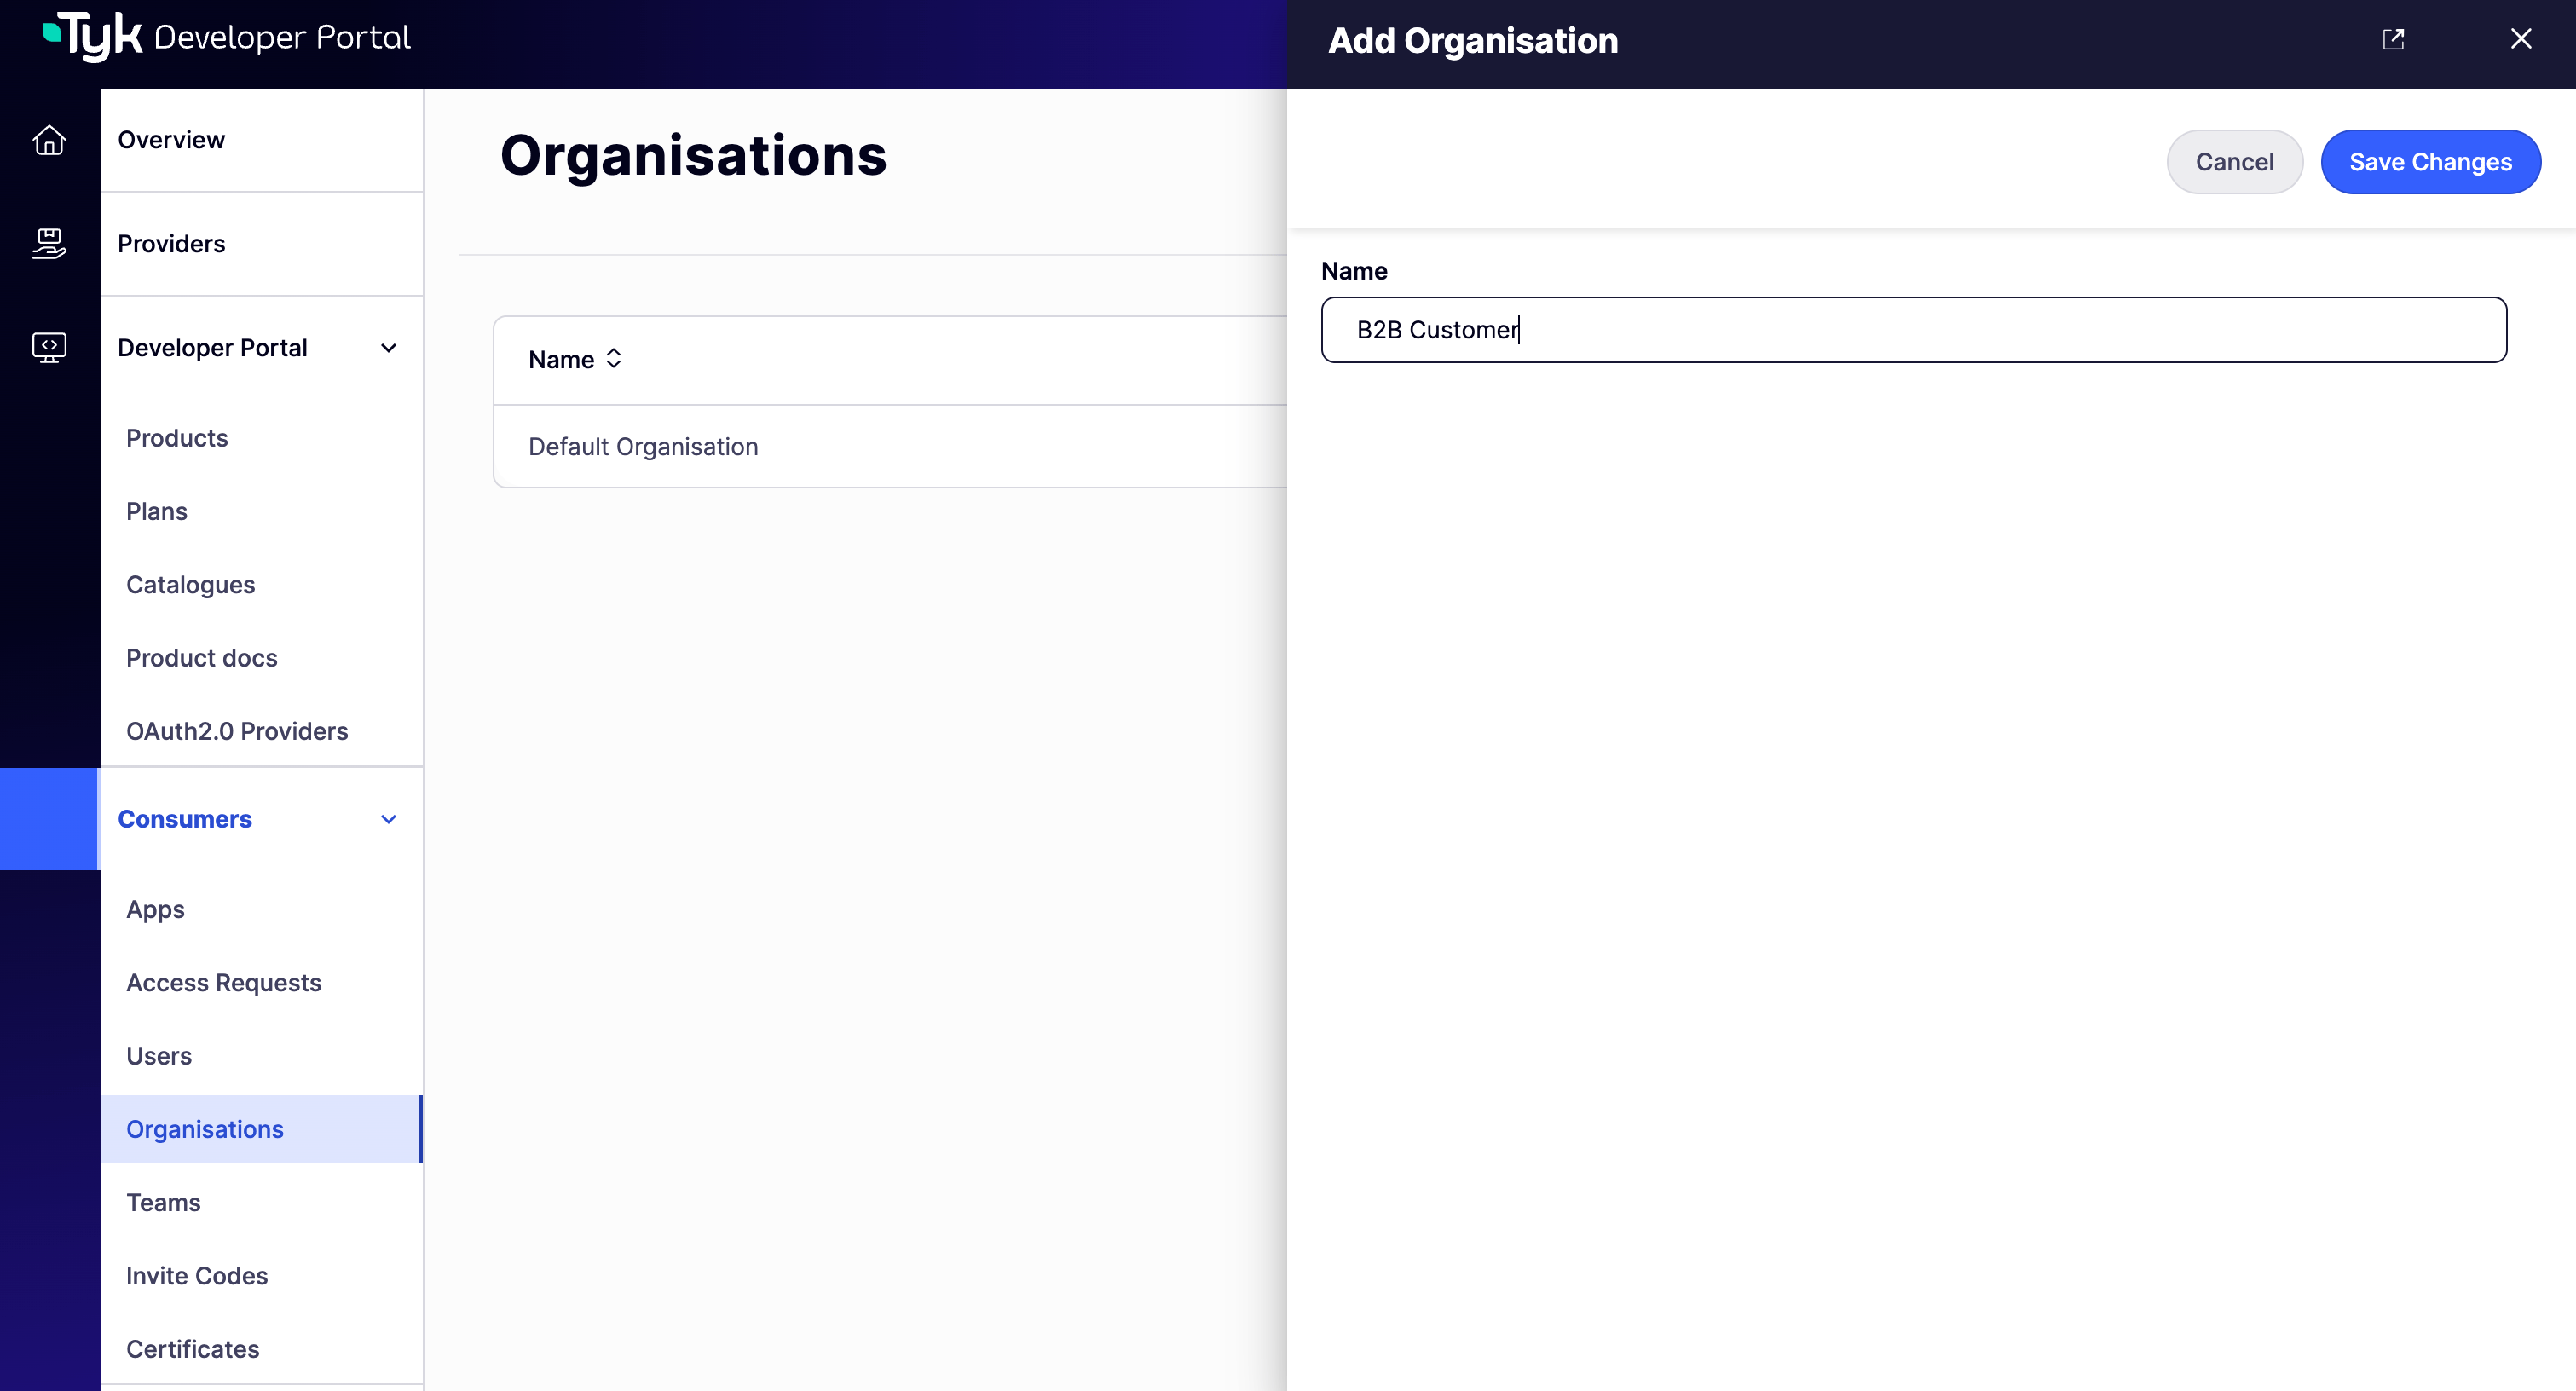Click the Cancel button

pos(2234,162)
